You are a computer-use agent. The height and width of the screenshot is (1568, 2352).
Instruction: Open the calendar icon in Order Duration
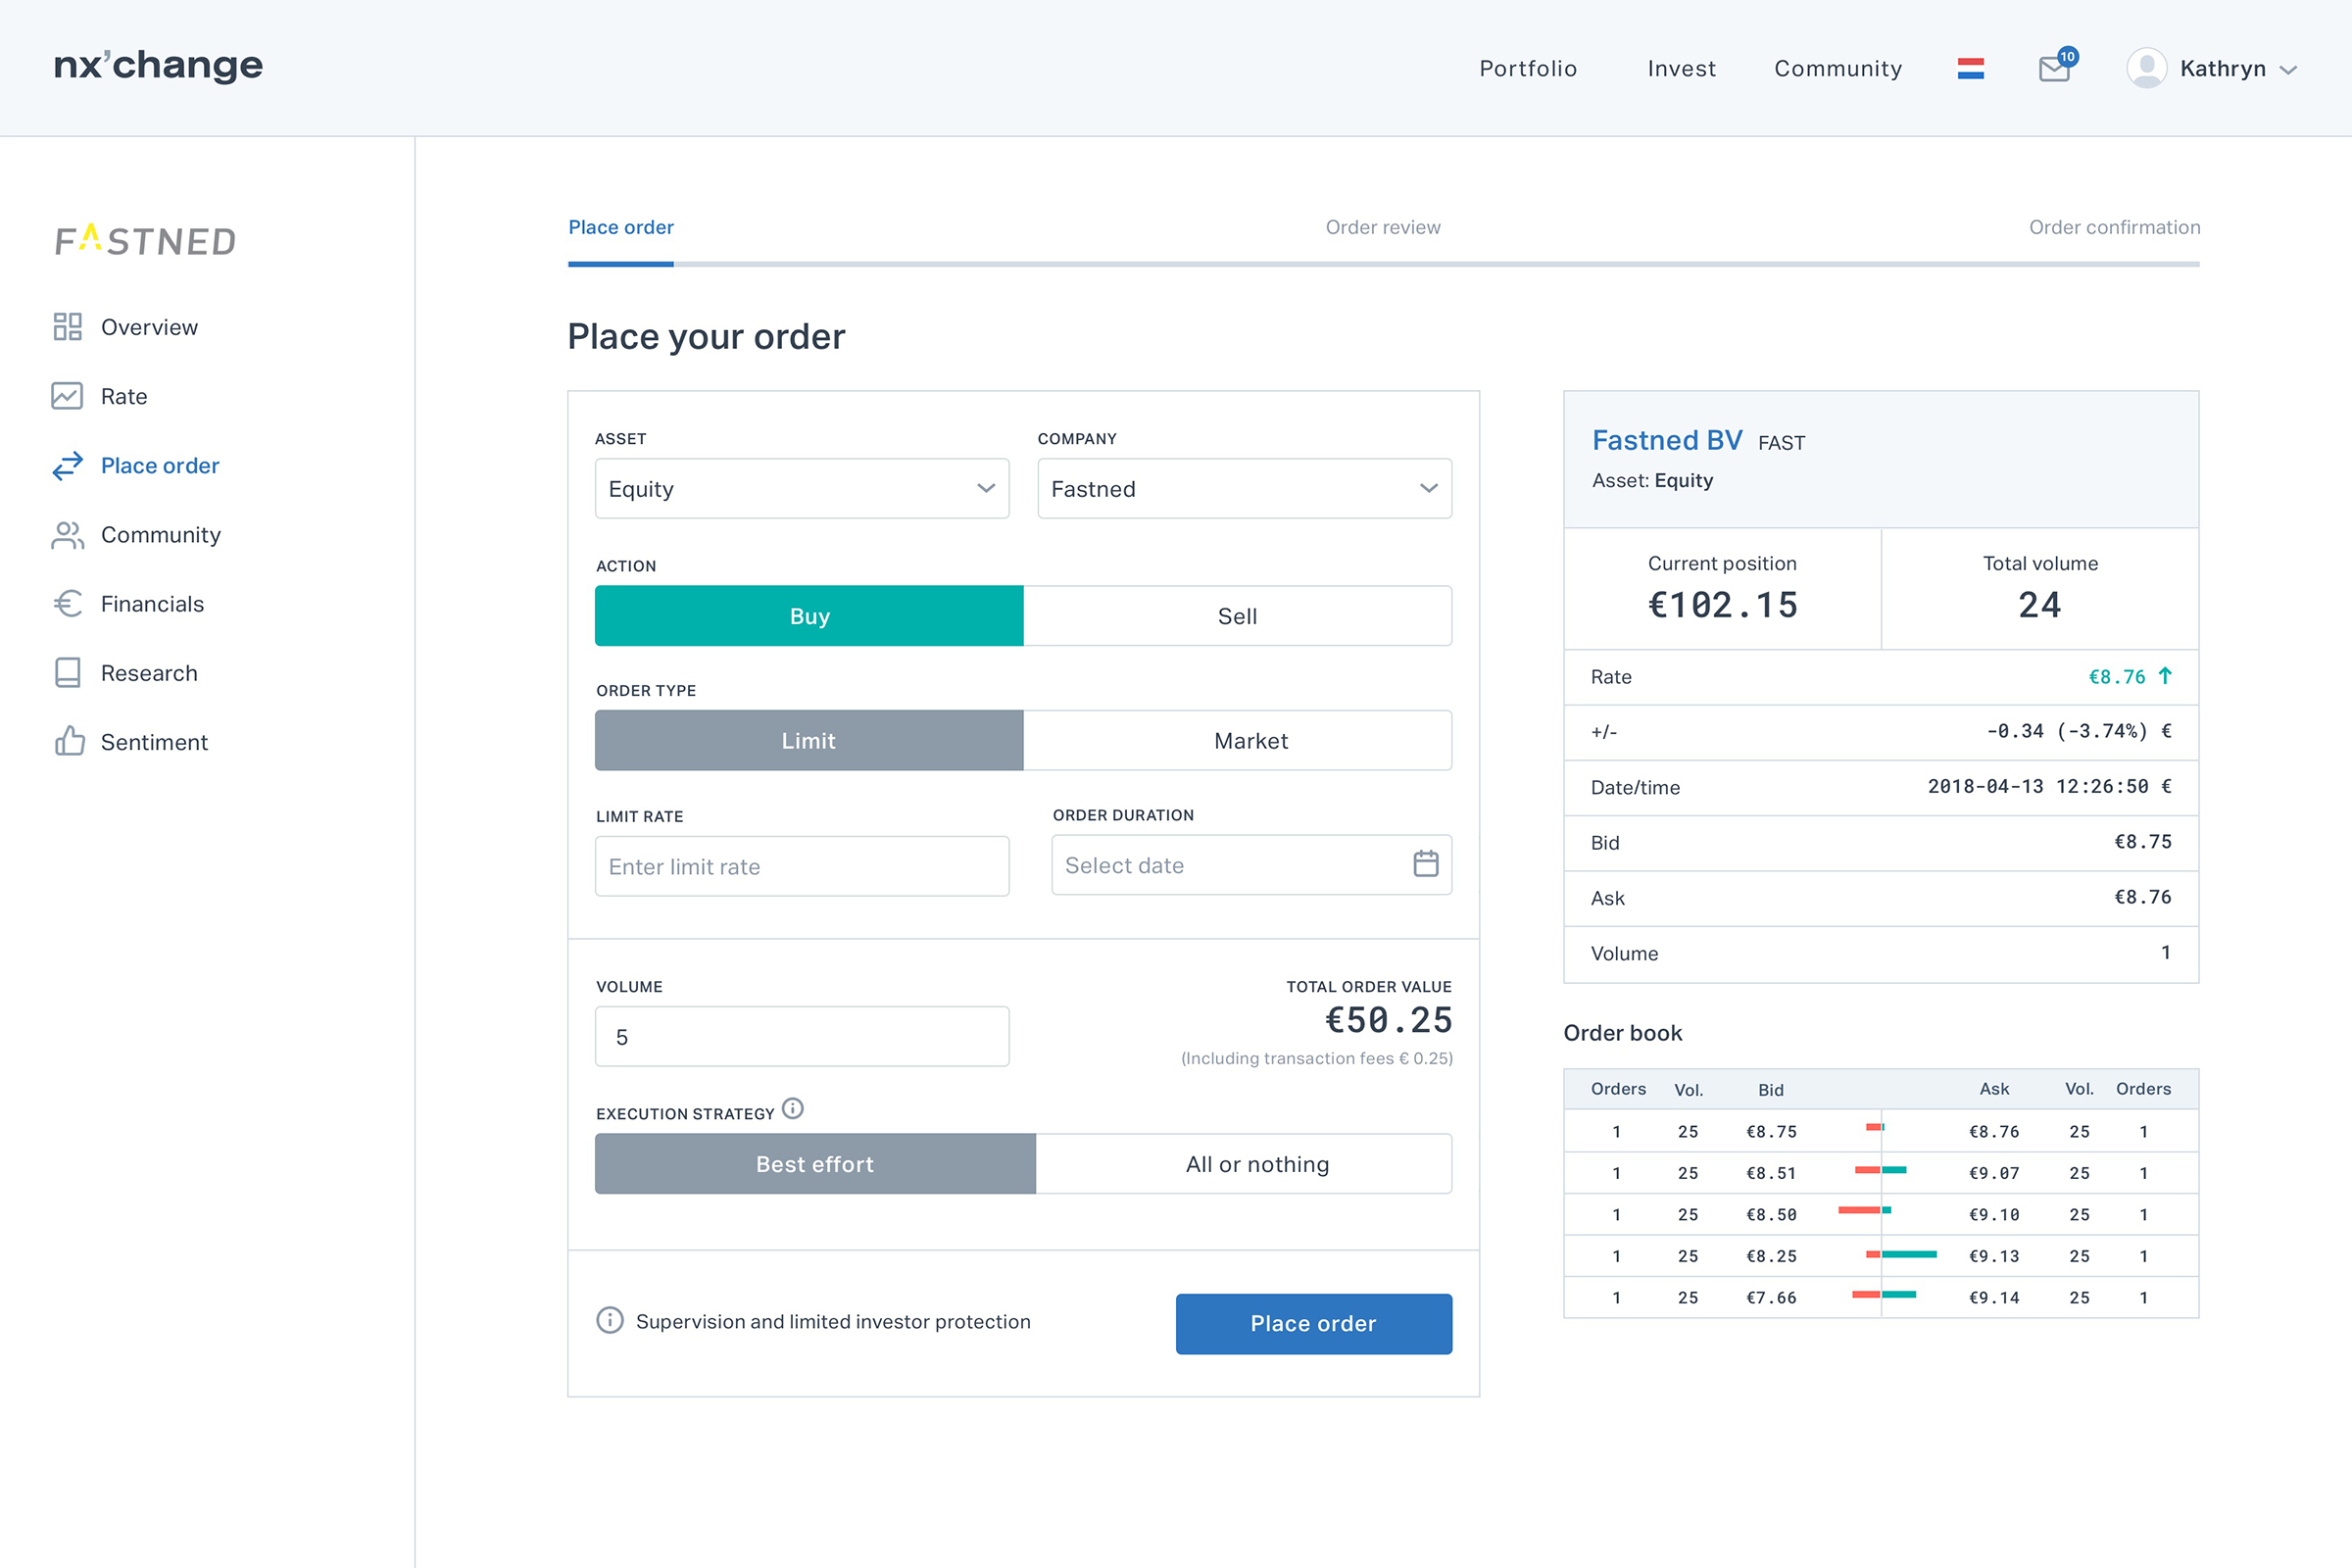pos(1425,863)
